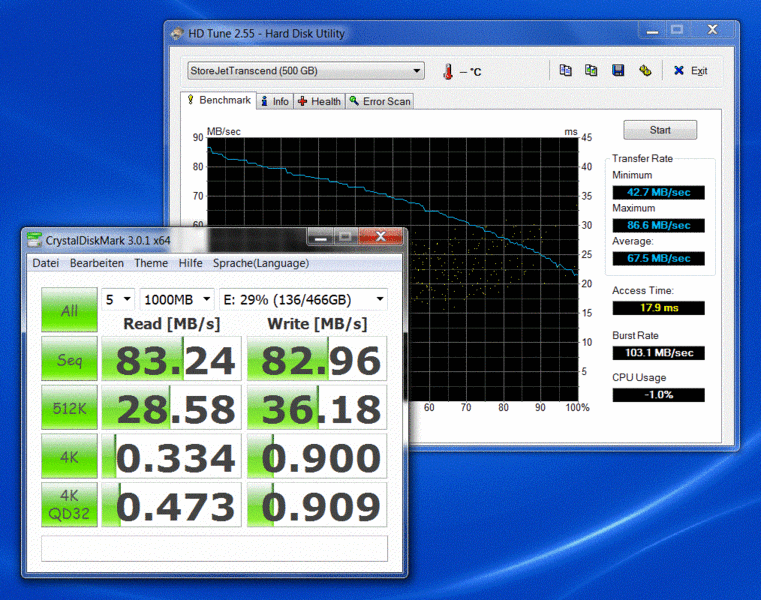Open StoreJetTranscend drive dropdown in HD Tune
This screenshot has height=600, width=761.
(306, 71)
